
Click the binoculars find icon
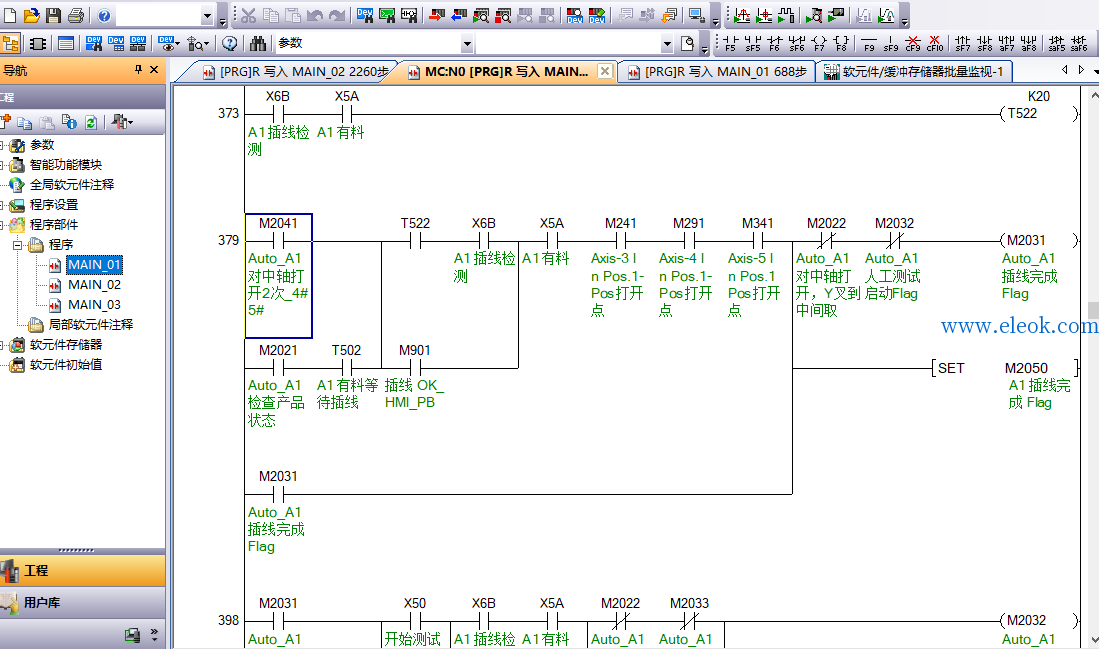(258, 43)
